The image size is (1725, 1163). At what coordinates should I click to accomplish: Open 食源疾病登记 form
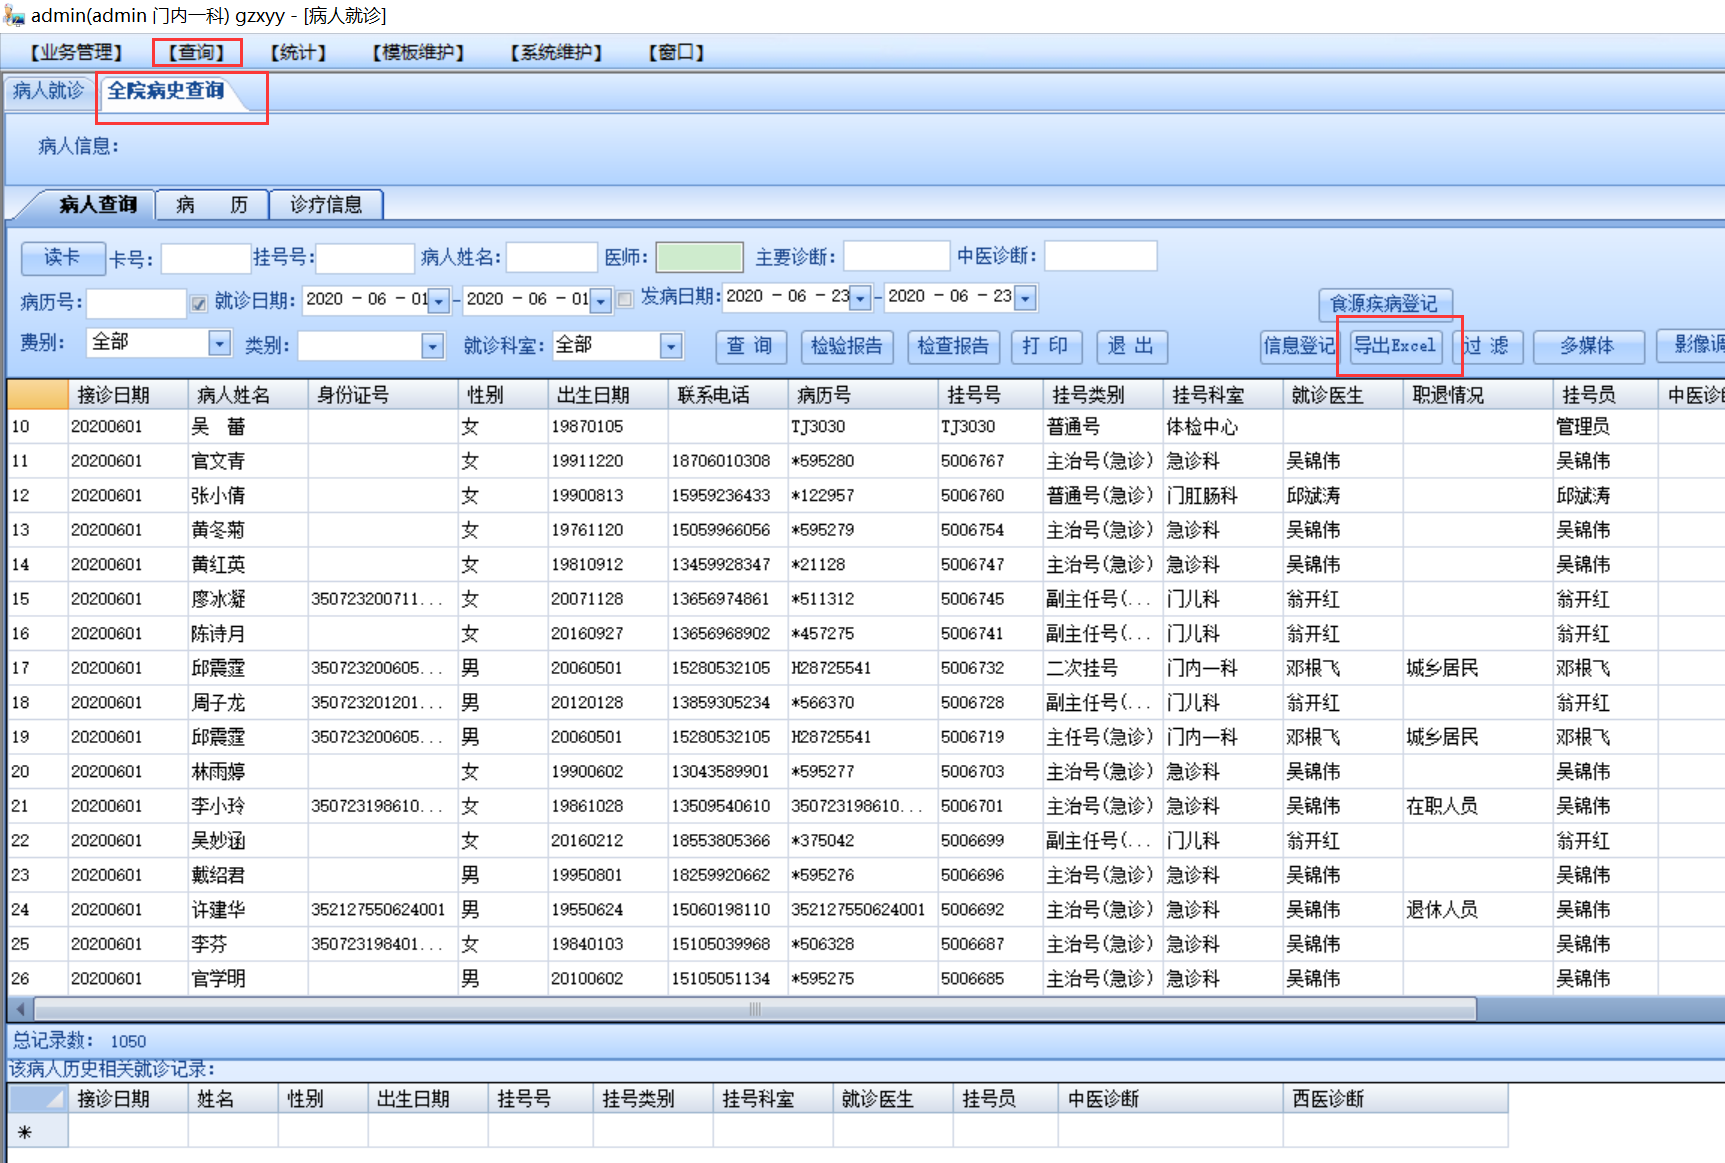coord(1384,303)
